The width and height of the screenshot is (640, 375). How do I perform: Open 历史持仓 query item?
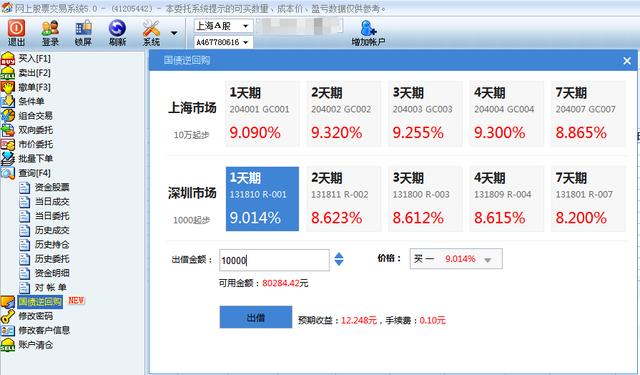click(52, 244)
